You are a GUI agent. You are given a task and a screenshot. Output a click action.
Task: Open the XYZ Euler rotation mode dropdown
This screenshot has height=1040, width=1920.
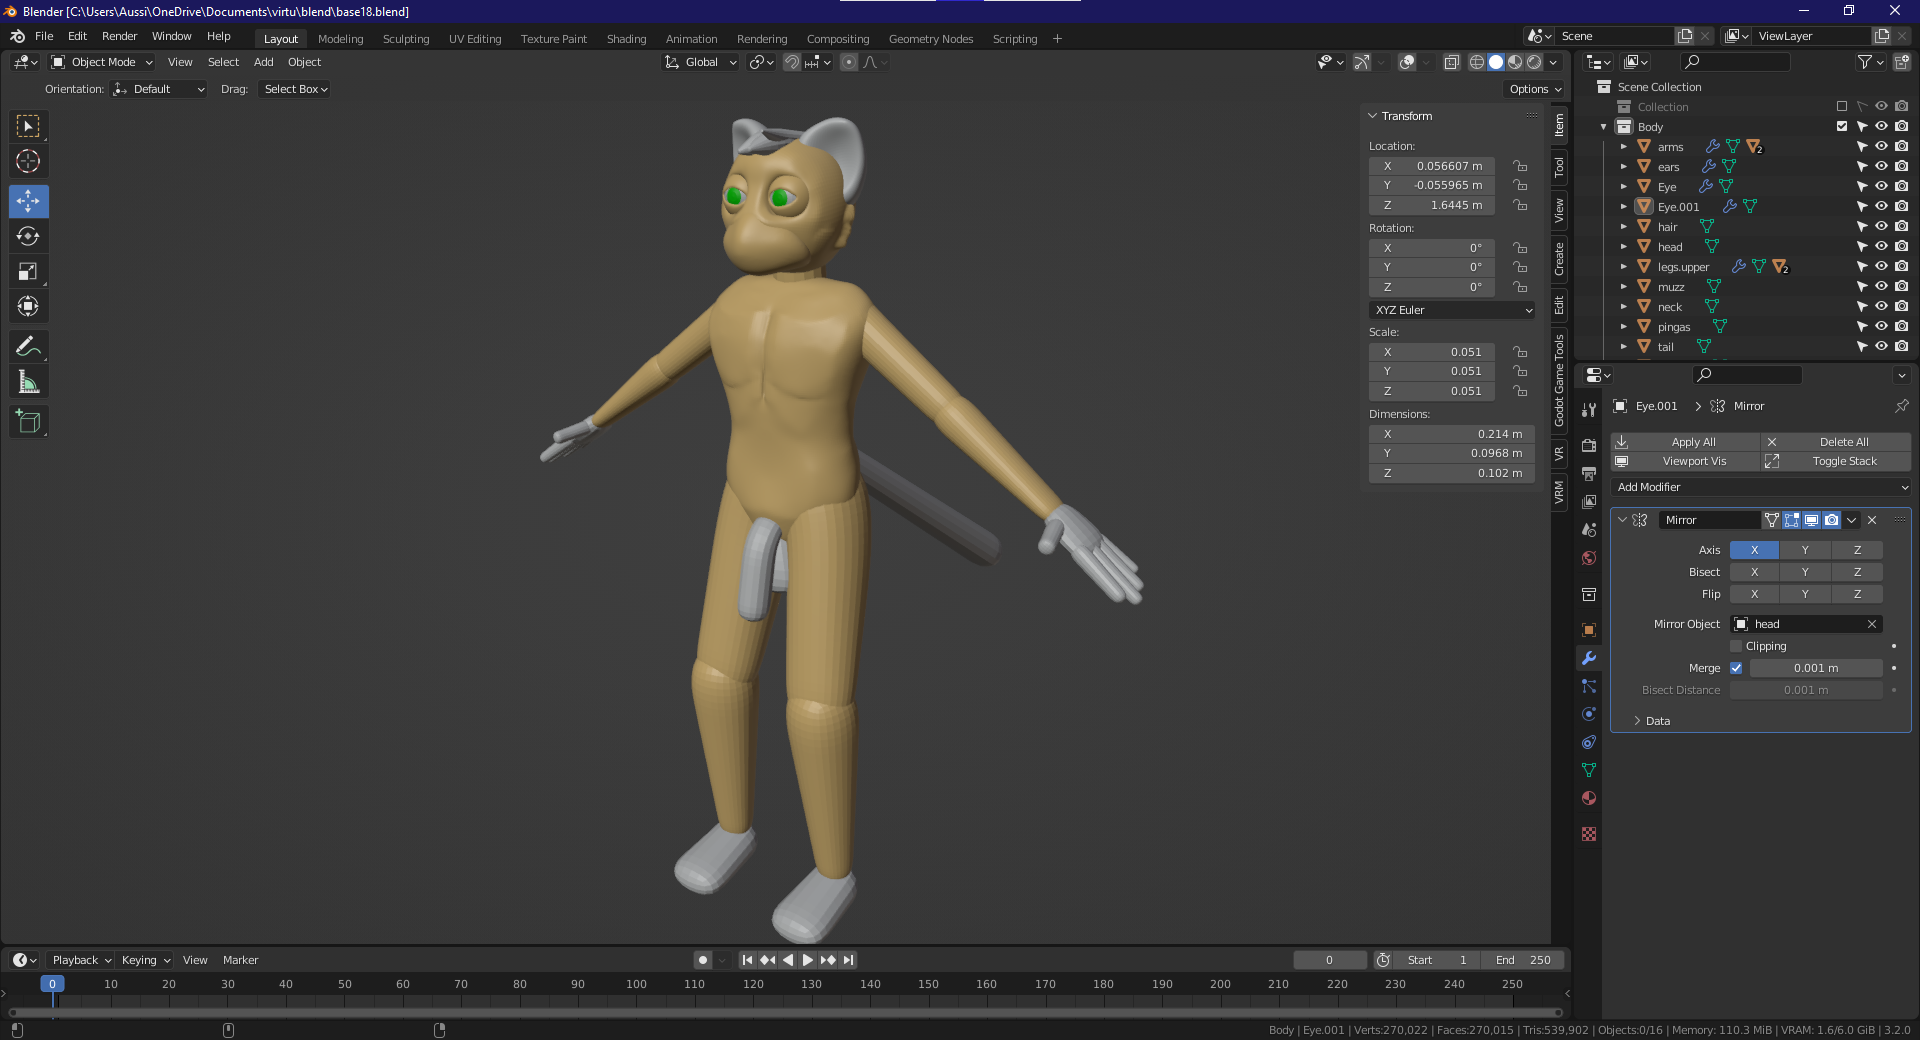[x=1452, y=310]
